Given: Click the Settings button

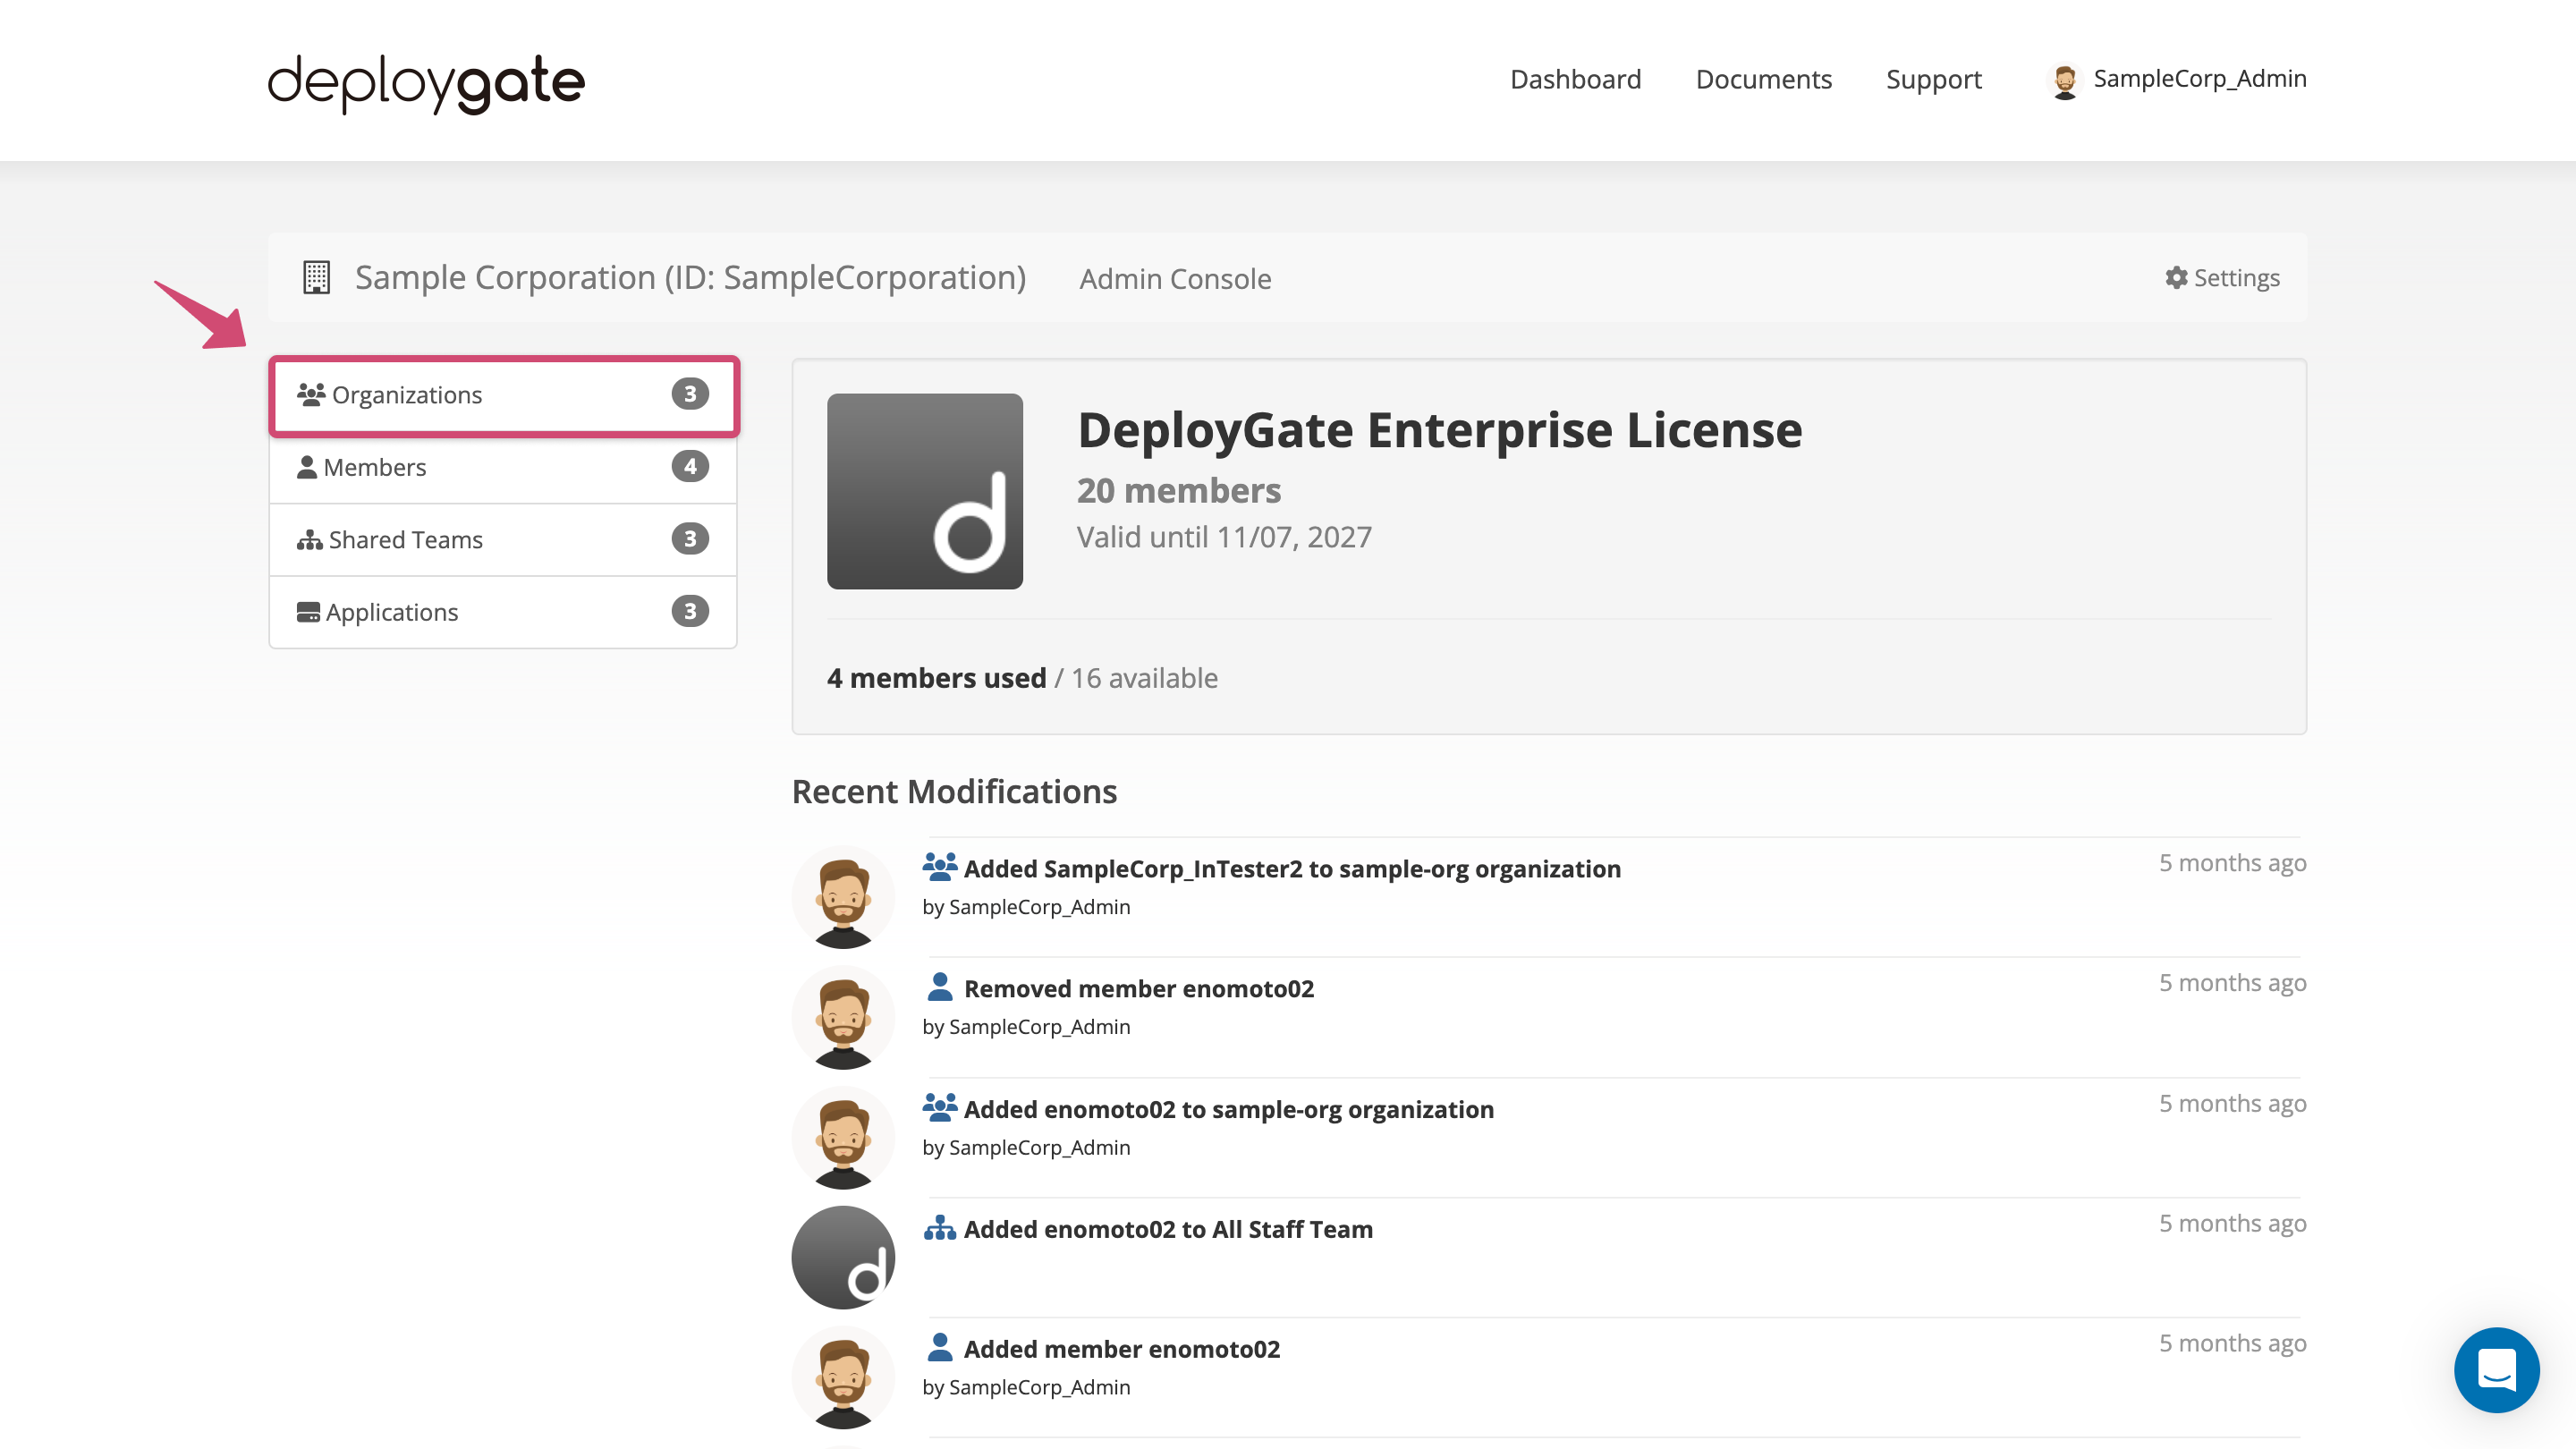Looking at the screenshot, I should point(2220,276).
